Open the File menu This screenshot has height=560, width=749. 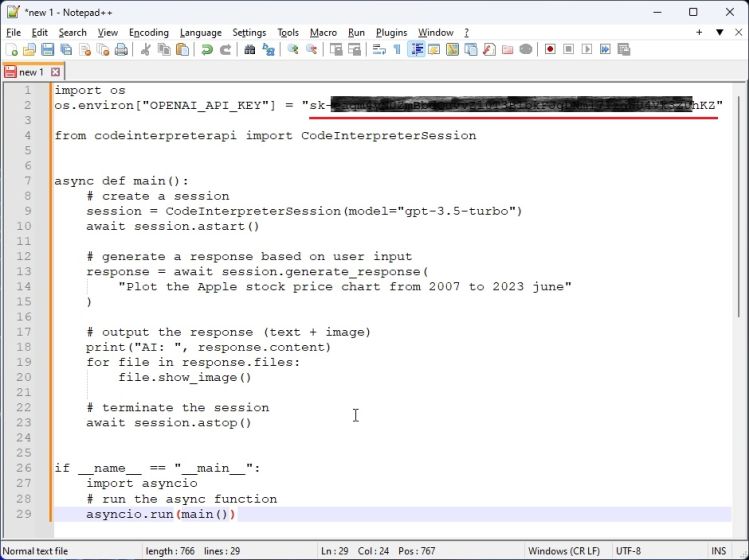pyautogui.click(x=13, y=32)
